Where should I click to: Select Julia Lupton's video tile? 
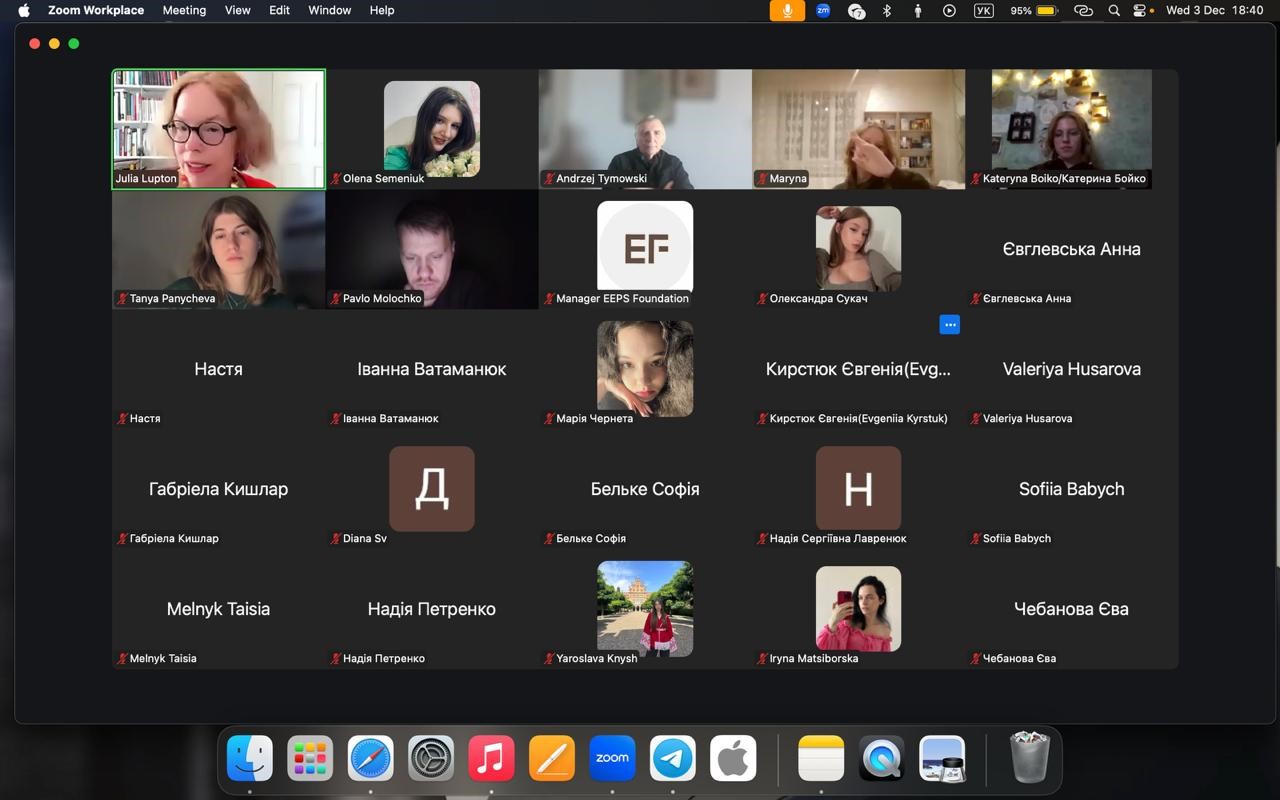[219, 129]
